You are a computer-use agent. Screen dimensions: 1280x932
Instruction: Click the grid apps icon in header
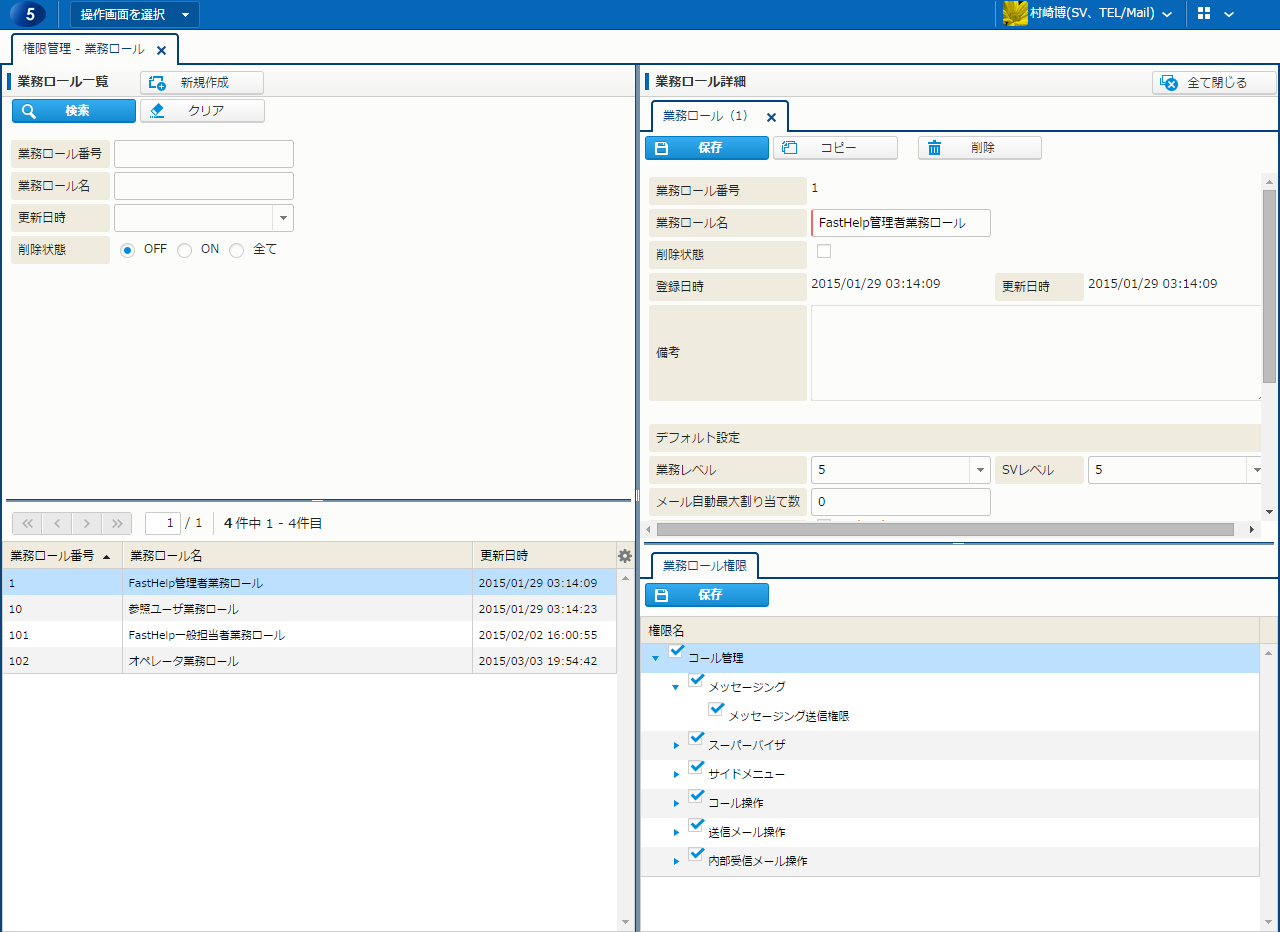pos(1204,14)
